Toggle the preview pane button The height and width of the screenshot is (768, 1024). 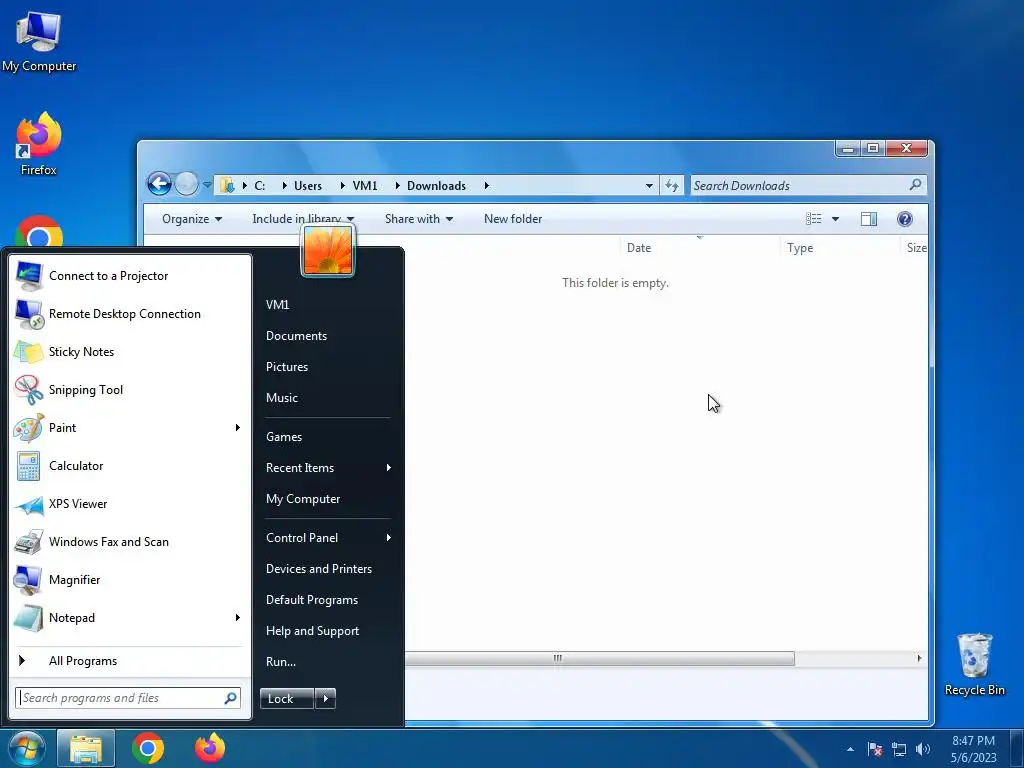[869, 219]
